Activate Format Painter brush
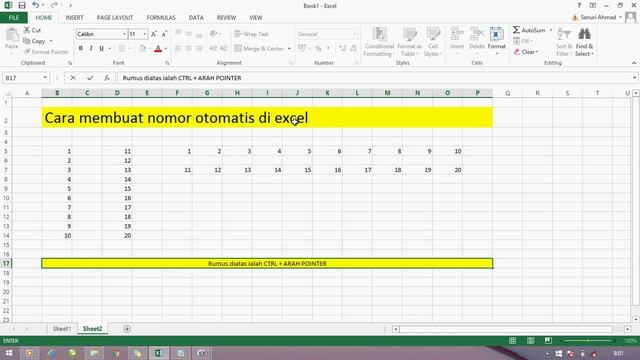The width and height of the screenshot is (640, 360). (46, 52)
